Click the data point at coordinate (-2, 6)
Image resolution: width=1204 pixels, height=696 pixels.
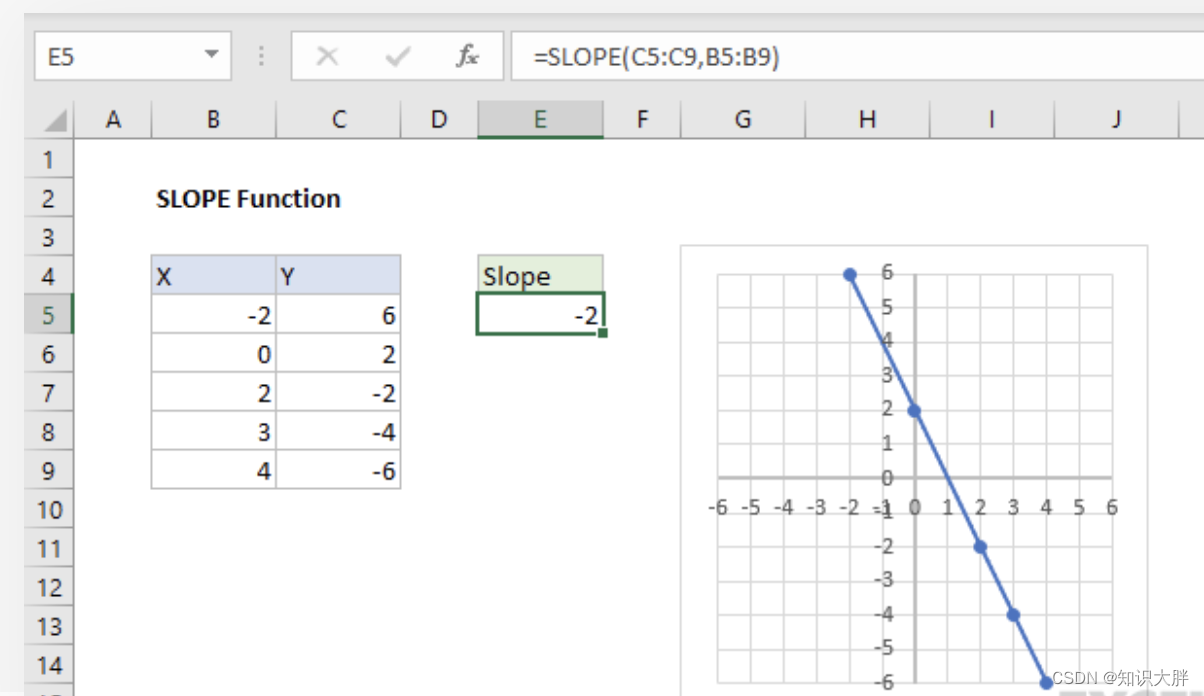(x=849, y=274)
